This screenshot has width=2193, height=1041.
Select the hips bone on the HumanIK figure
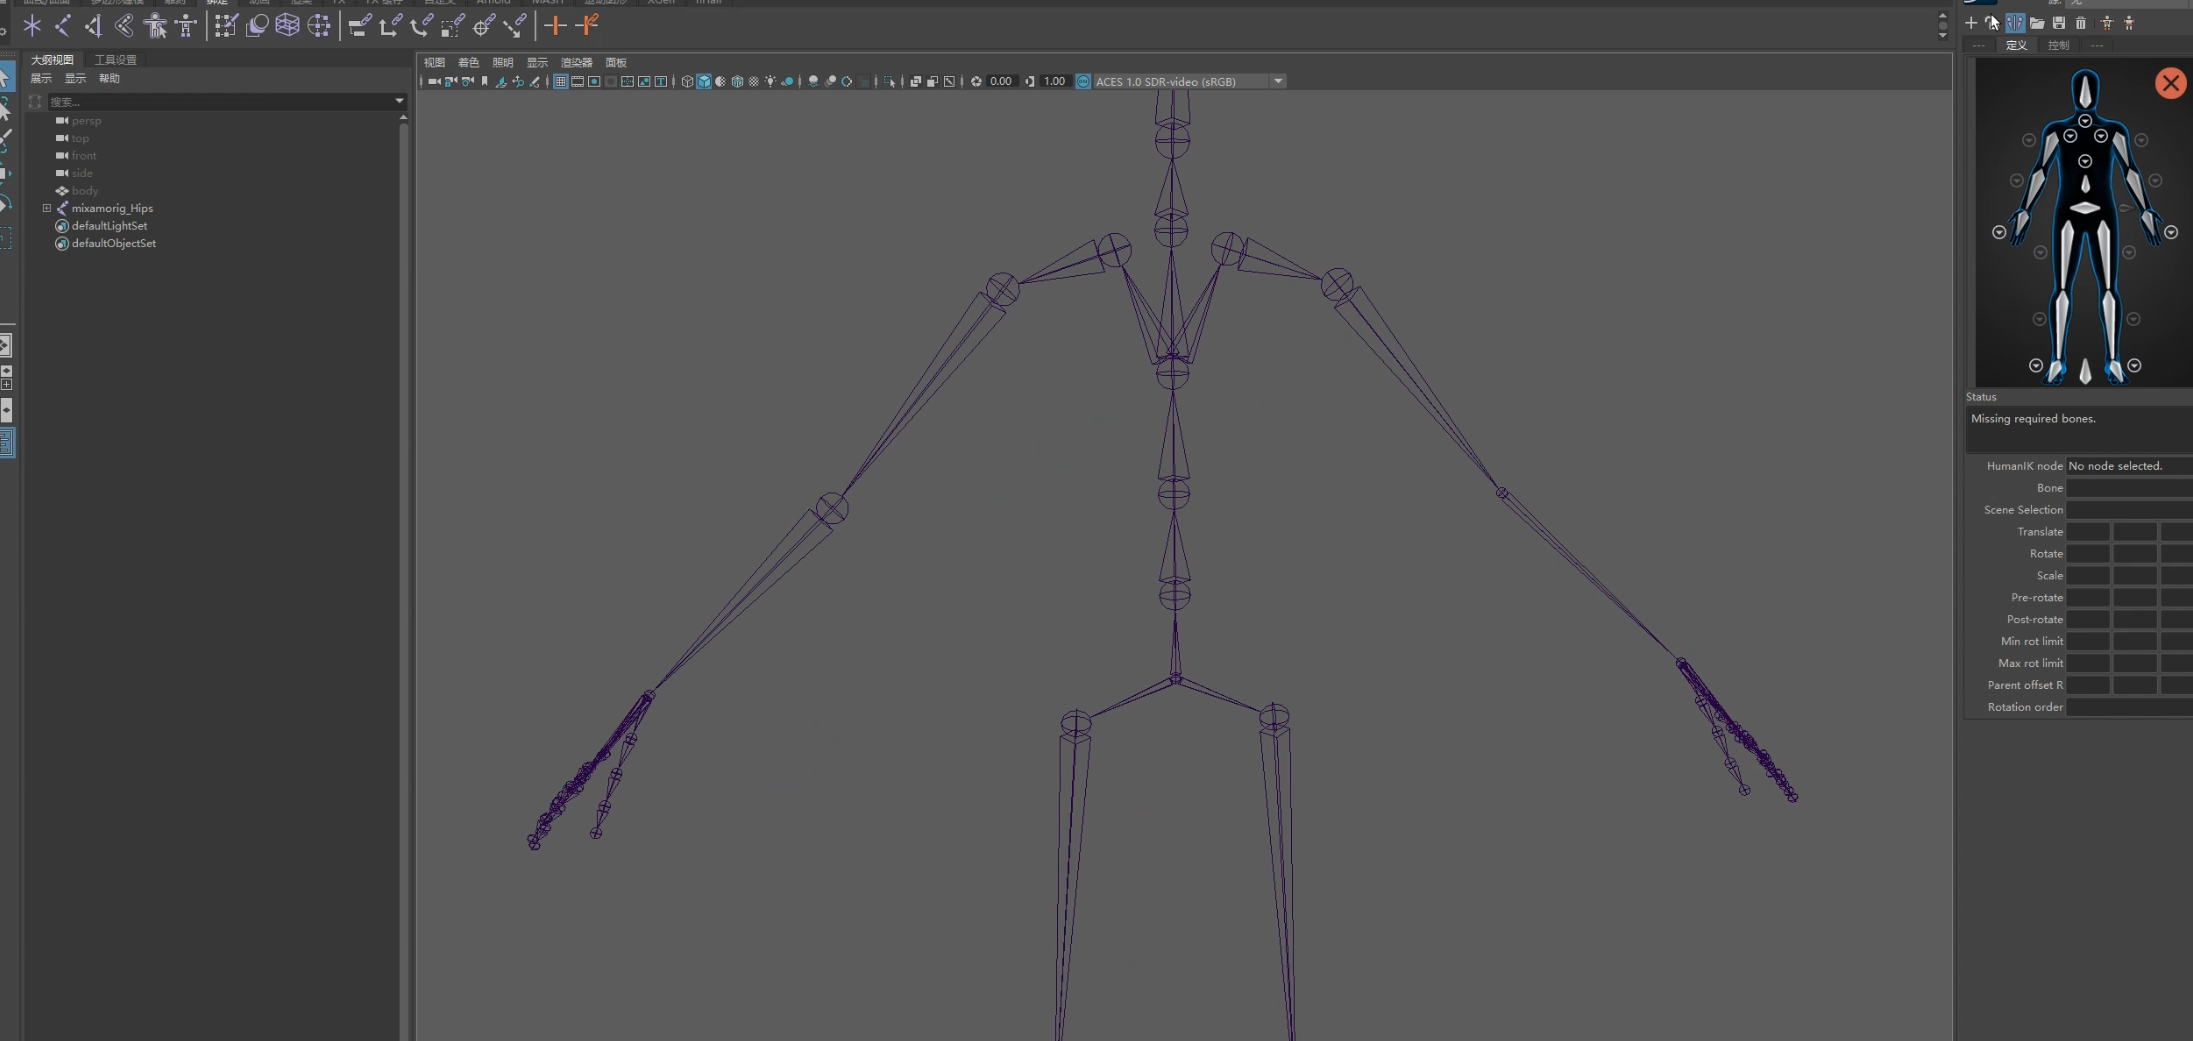click(x=2085, y=208)
